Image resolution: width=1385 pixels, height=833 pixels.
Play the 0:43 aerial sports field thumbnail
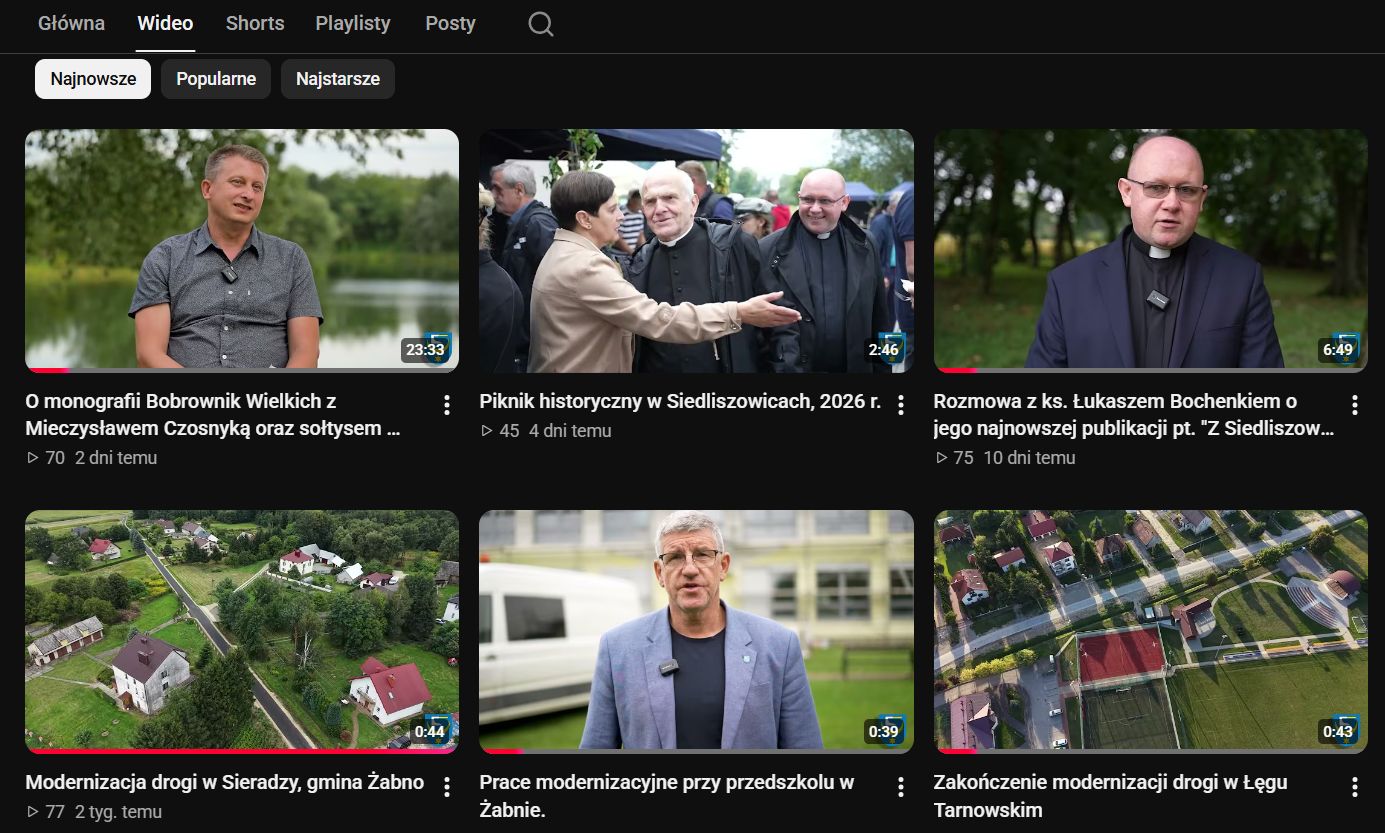1150,632
